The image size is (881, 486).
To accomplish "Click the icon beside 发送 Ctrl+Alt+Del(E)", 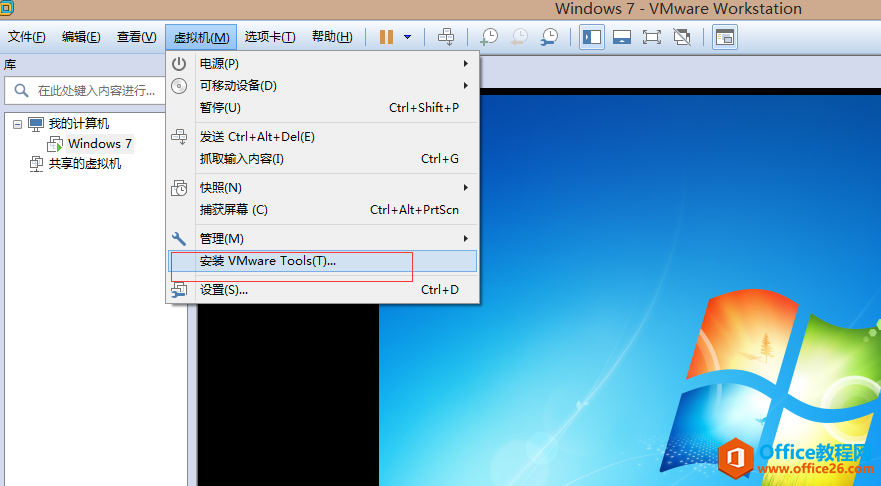I will point(179,137).
